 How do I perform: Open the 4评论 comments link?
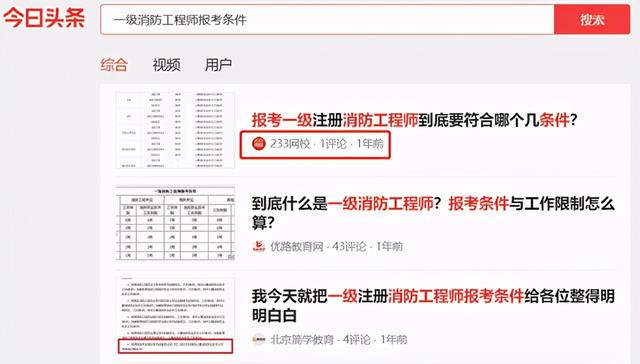(357, 339)
